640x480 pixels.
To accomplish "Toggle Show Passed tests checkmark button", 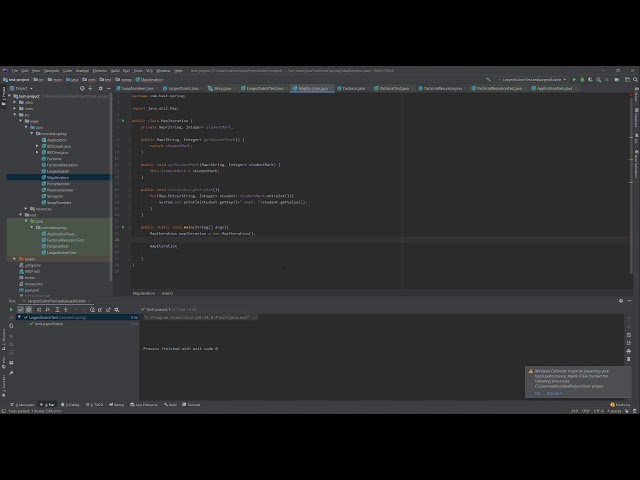I will point(20,309).
